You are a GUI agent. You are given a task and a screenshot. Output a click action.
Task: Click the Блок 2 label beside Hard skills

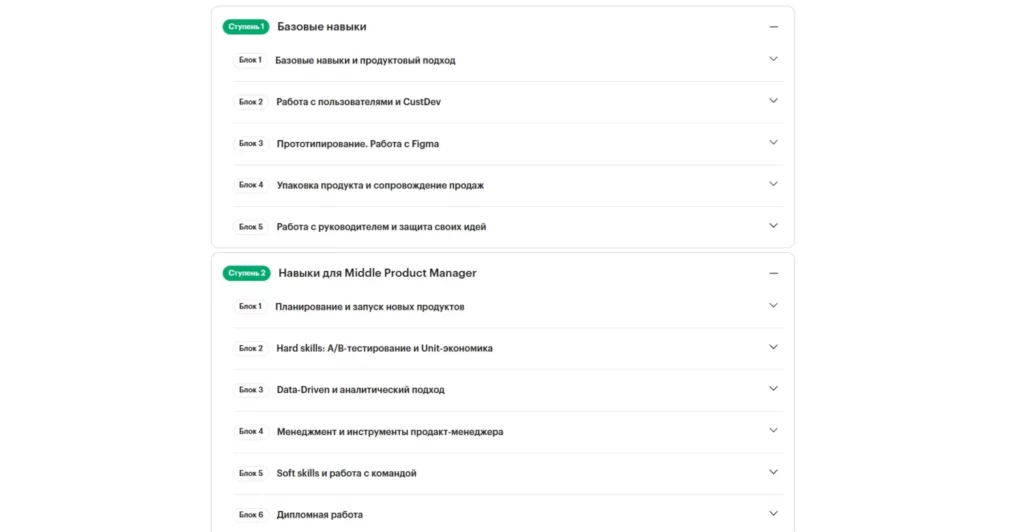point(250,348)
